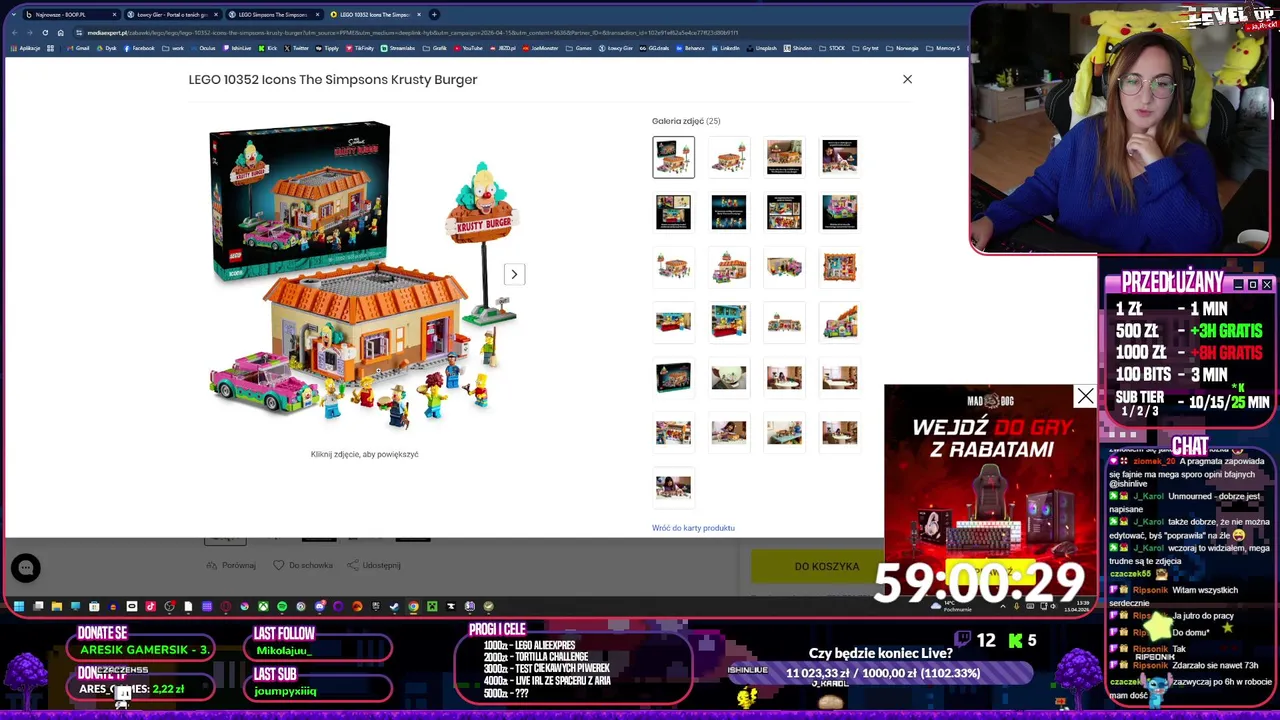Open the Dysk bookmark
Screen dimensions: 1280x720
(106, 48)
